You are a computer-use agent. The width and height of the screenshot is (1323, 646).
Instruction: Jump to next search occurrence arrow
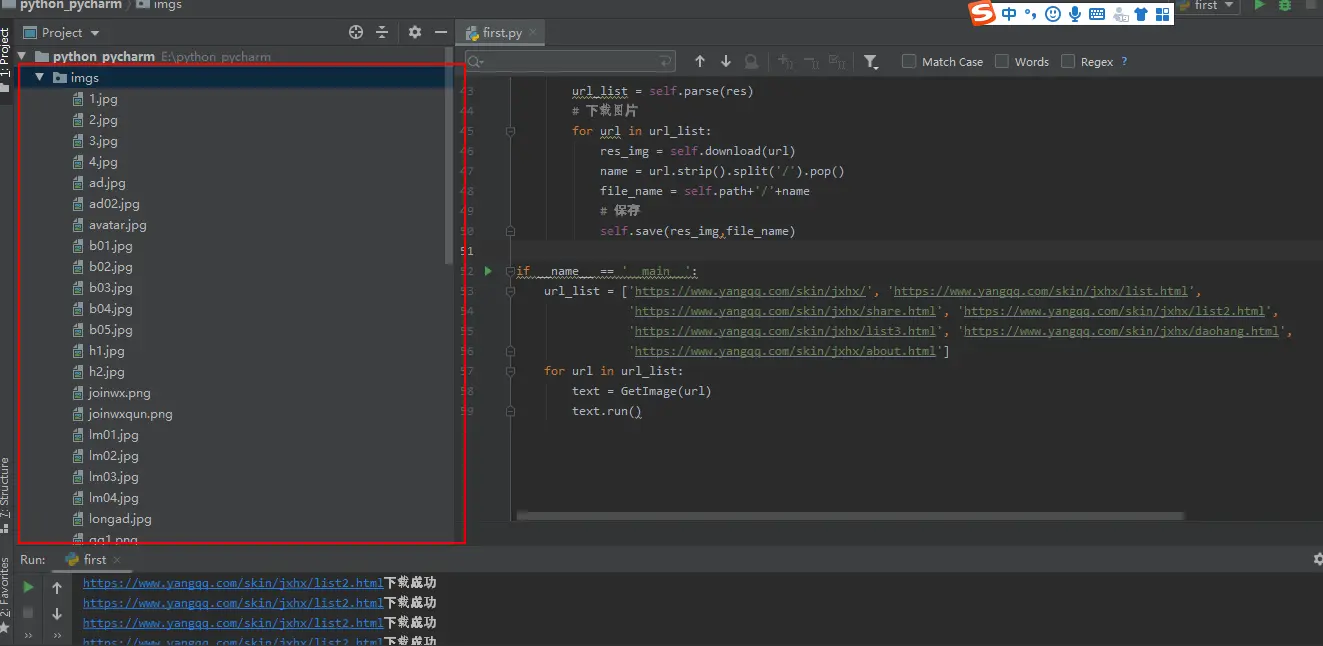click(726, 62)
